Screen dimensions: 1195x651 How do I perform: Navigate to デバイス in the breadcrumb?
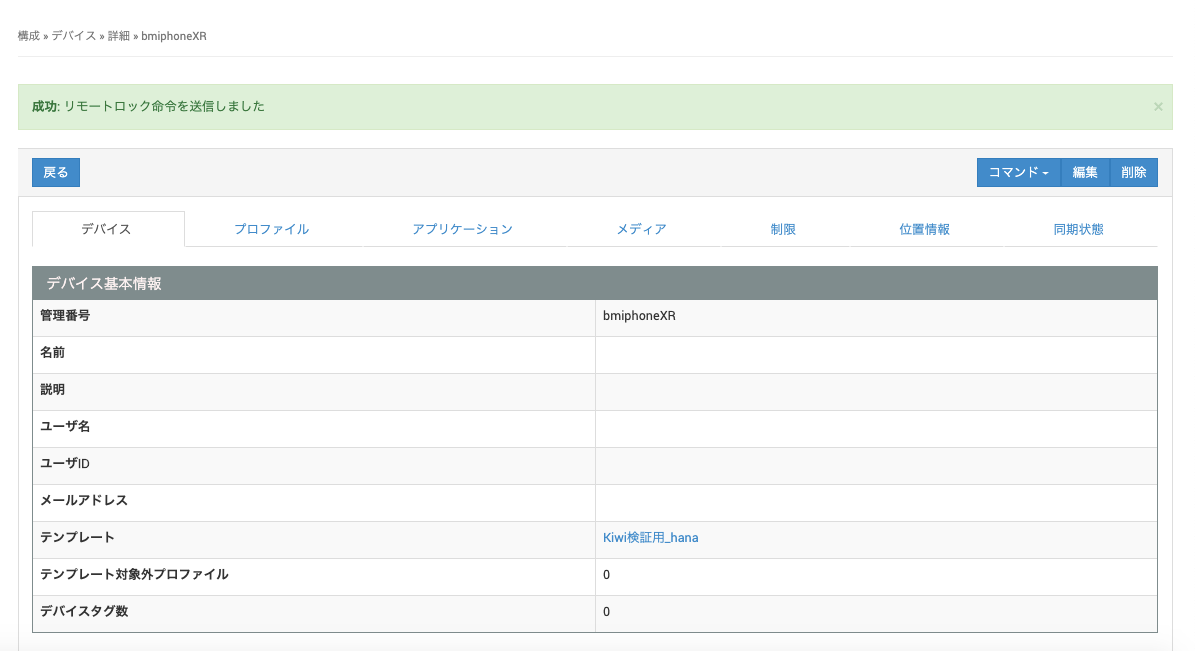(x=74, y=36)
